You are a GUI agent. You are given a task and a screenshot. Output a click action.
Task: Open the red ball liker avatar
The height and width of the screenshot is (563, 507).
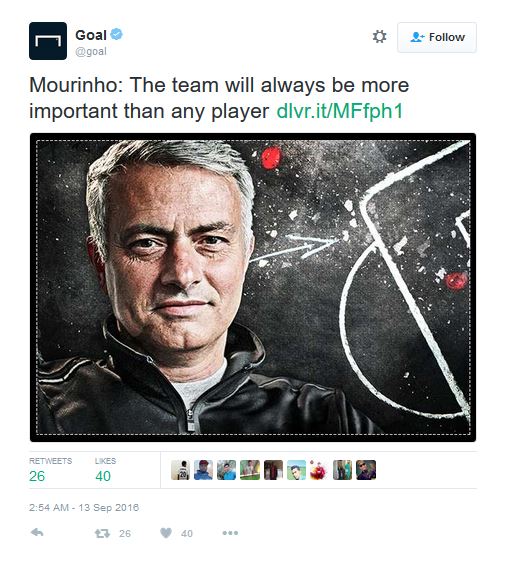[319, 470]
